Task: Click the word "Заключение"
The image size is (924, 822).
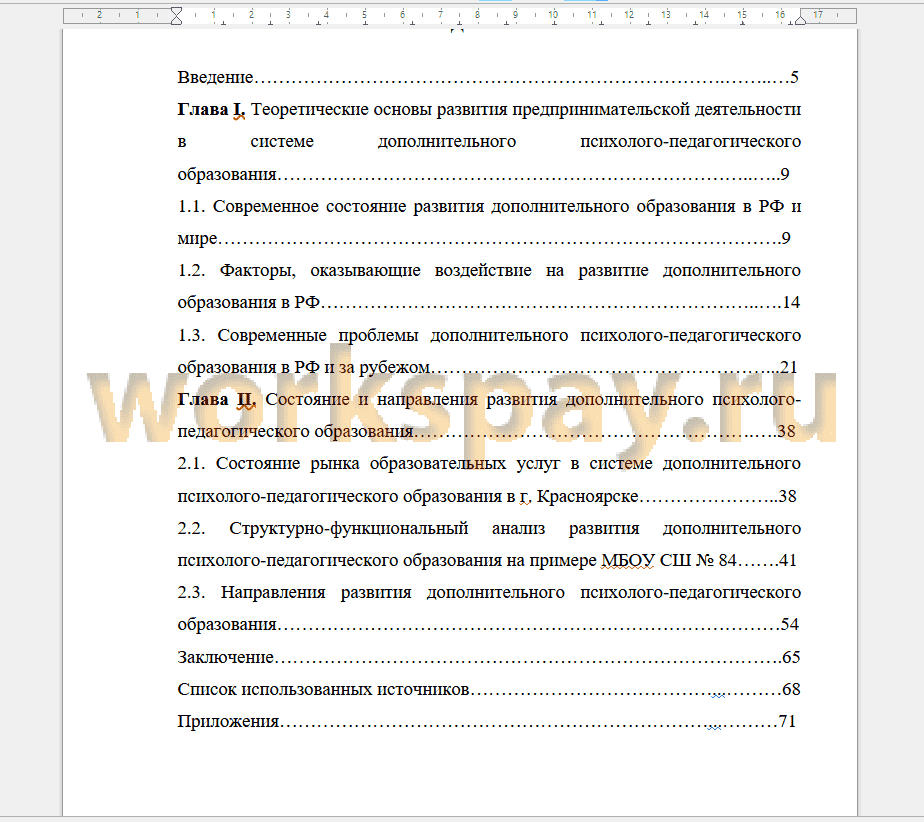Action: click(226, 657)
